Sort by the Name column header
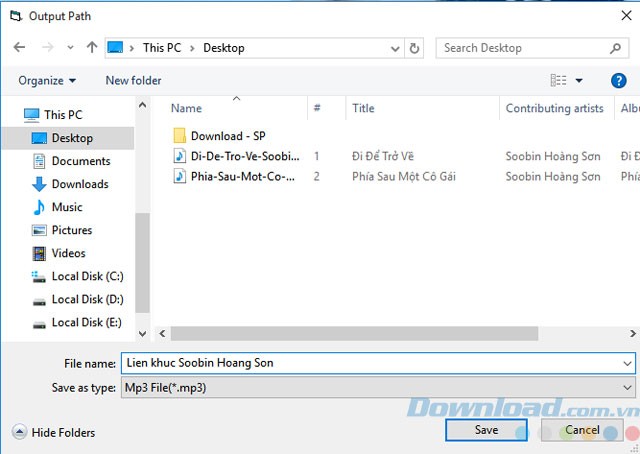 click(x=186, y=108)
